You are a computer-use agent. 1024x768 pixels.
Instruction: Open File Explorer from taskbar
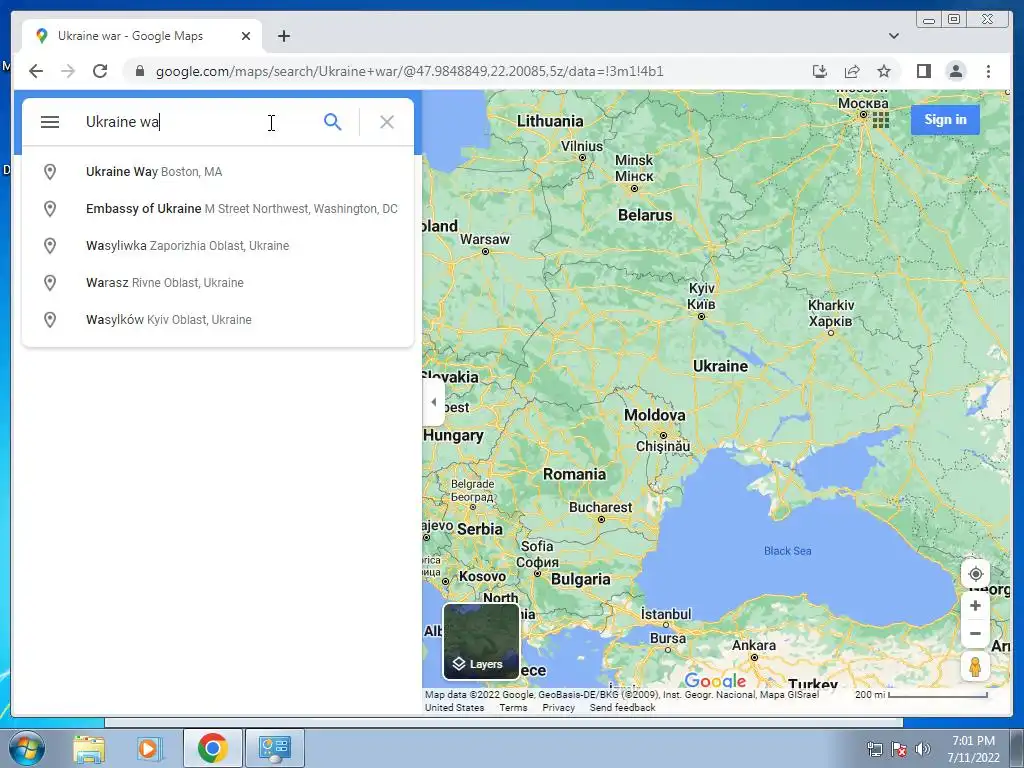click(89, 748)
